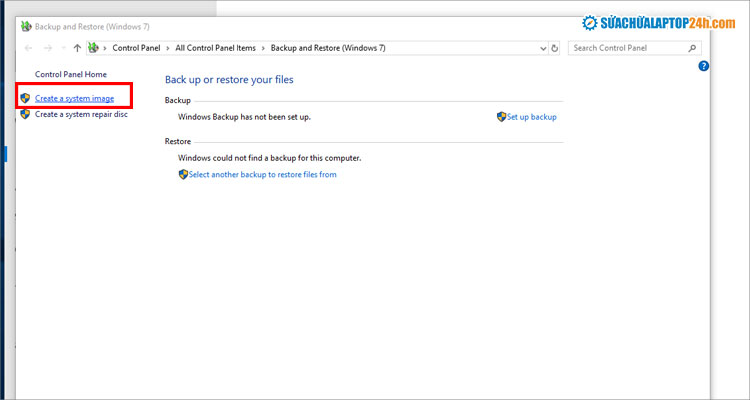Go to All Control Panel Items breadcrumb
This screenshot has height=400, width=750.
click(216, 48)
